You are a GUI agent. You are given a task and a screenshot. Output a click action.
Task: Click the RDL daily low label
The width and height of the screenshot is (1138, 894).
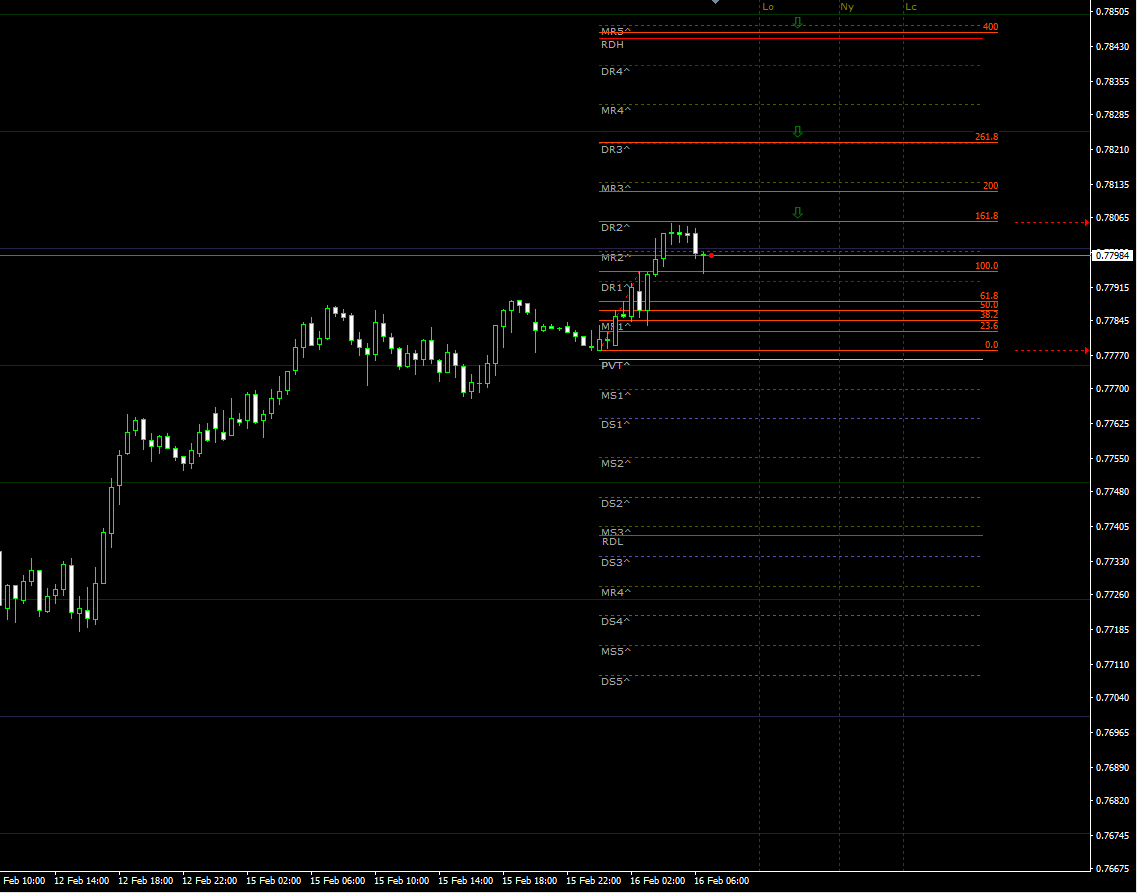611,541
